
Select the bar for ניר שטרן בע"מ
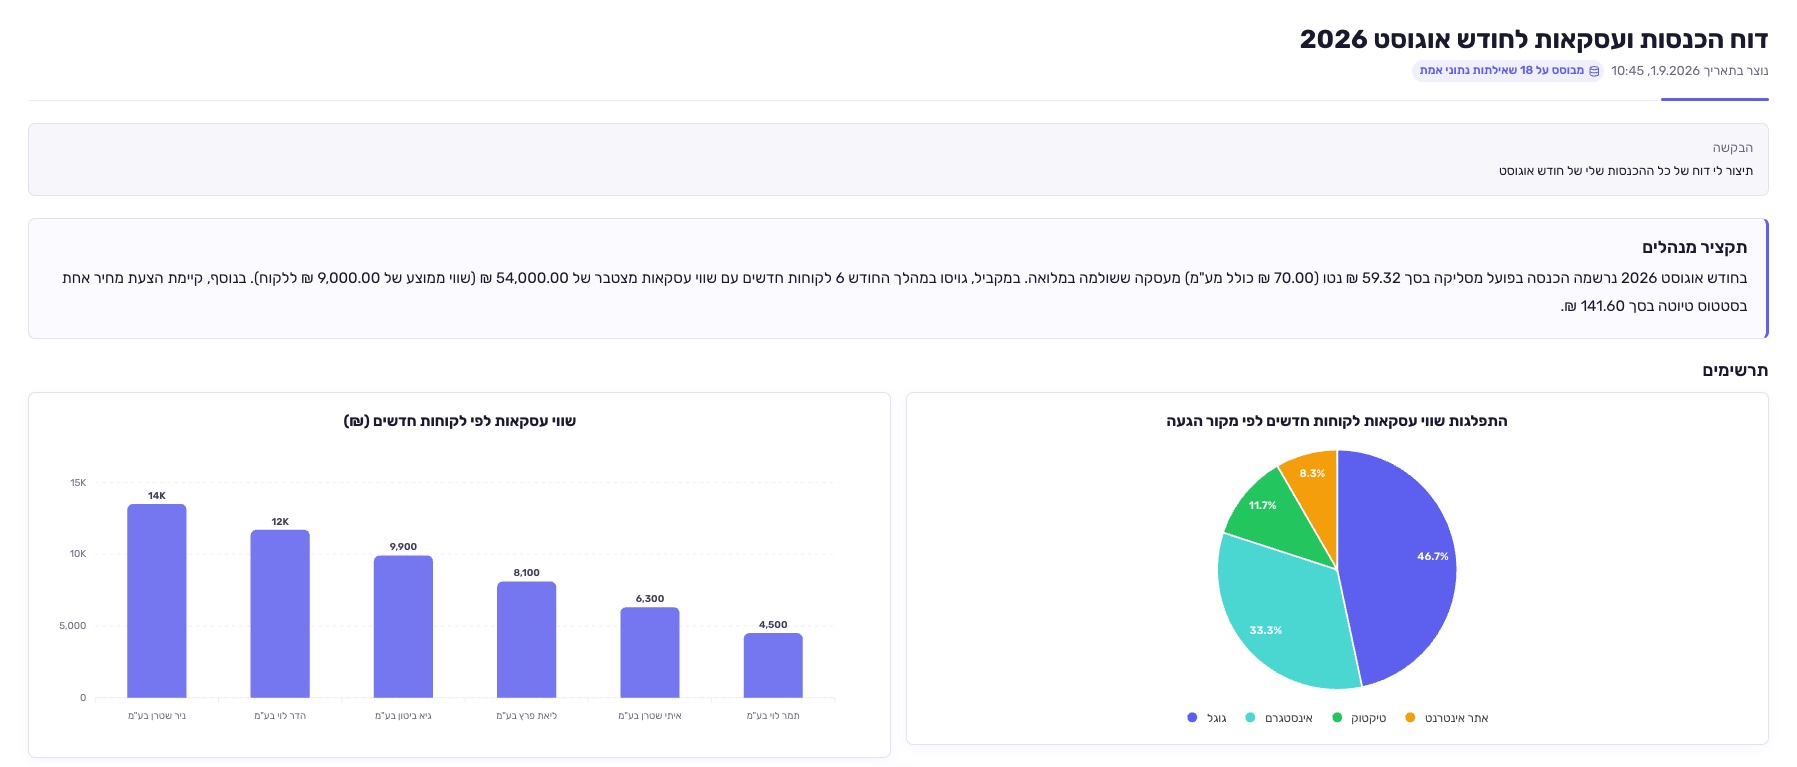(x=157, y=601)
